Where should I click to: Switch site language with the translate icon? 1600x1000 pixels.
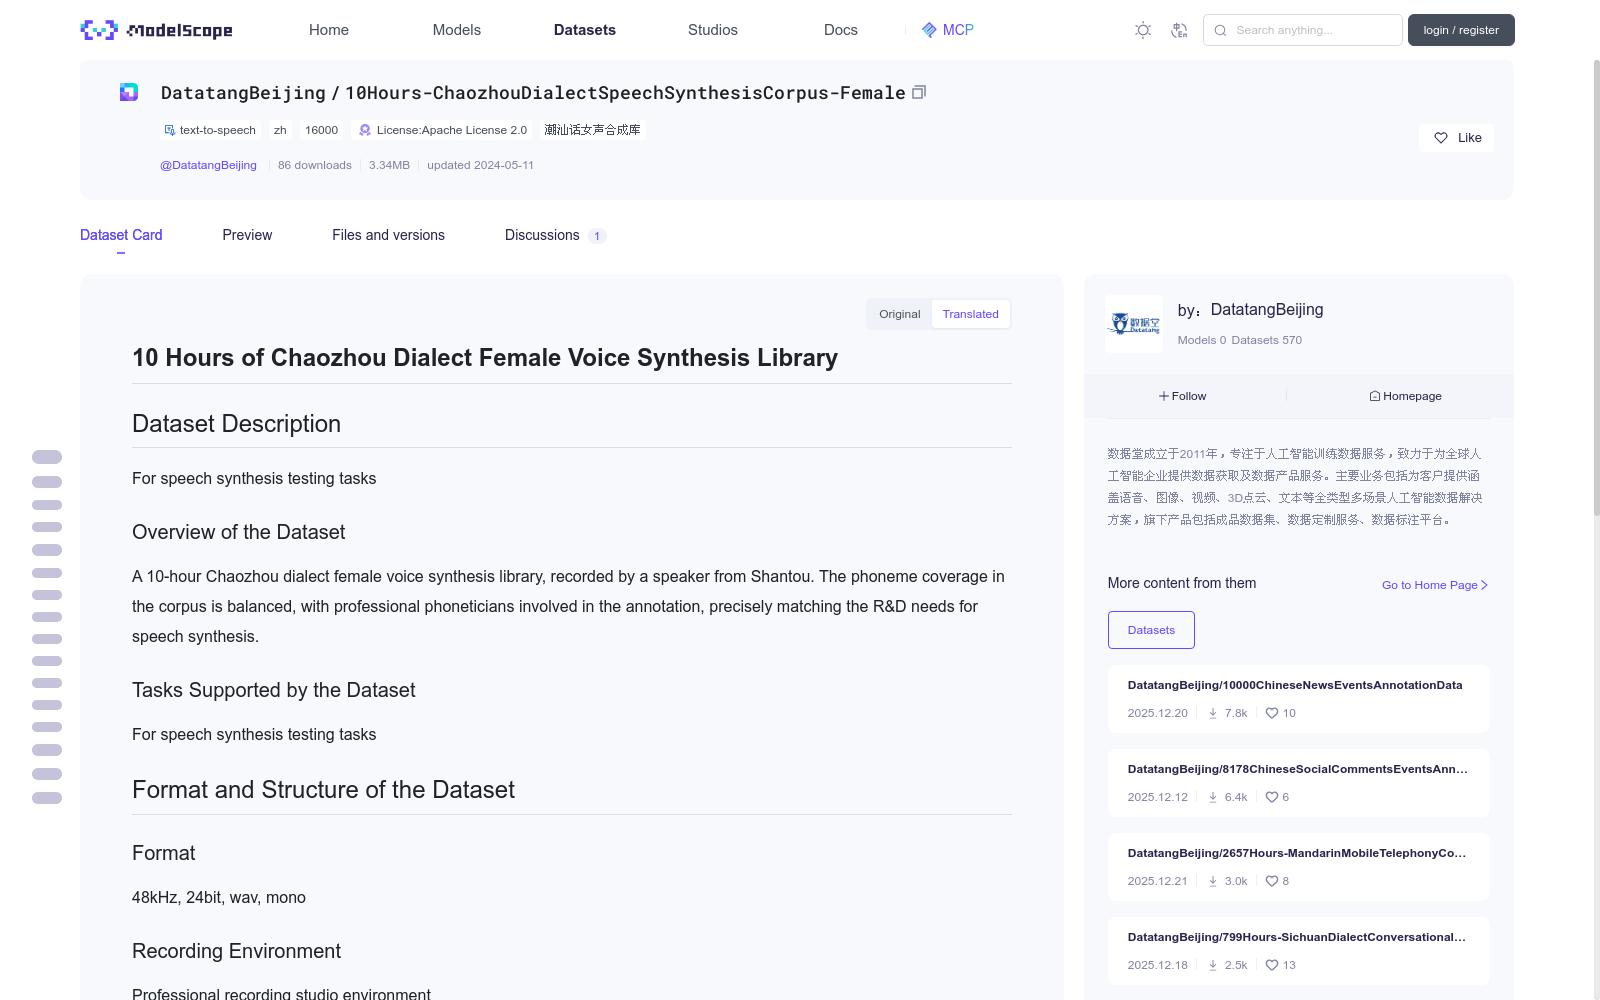click(x=1179, y=30)
